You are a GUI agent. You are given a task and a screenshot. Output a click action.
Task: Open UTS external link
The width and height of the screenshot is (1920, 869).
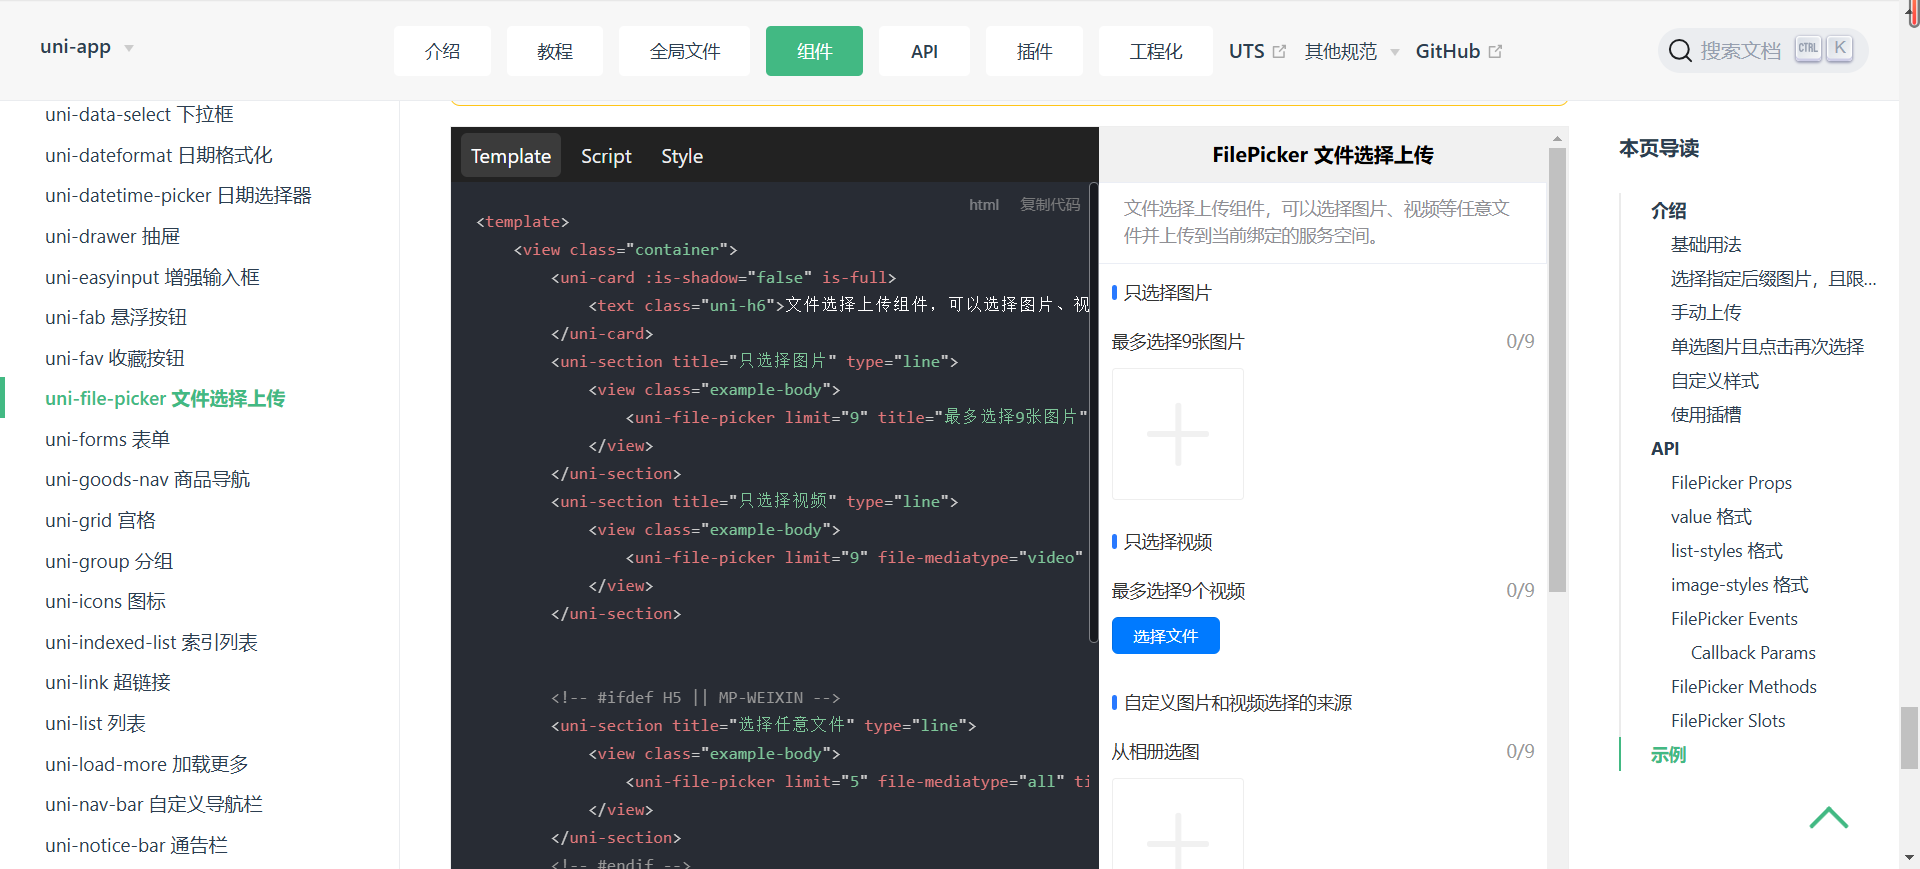point(1257,51)
